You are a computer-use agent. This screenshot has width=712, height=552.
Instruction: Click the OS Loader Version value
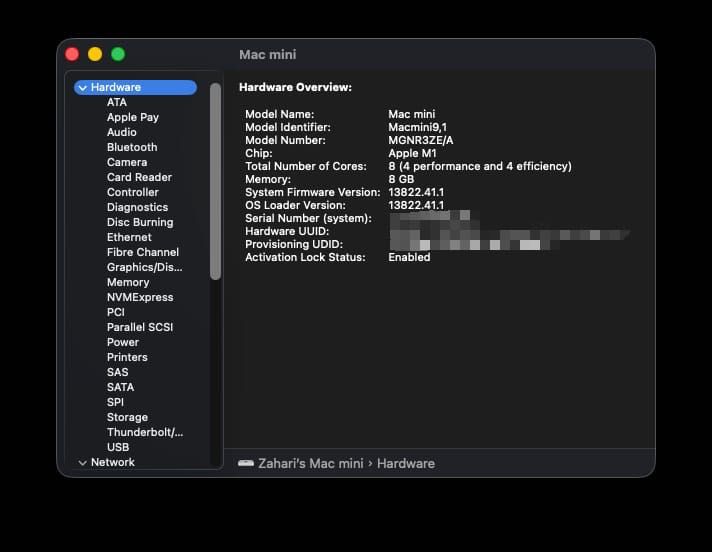coord(416,205)
